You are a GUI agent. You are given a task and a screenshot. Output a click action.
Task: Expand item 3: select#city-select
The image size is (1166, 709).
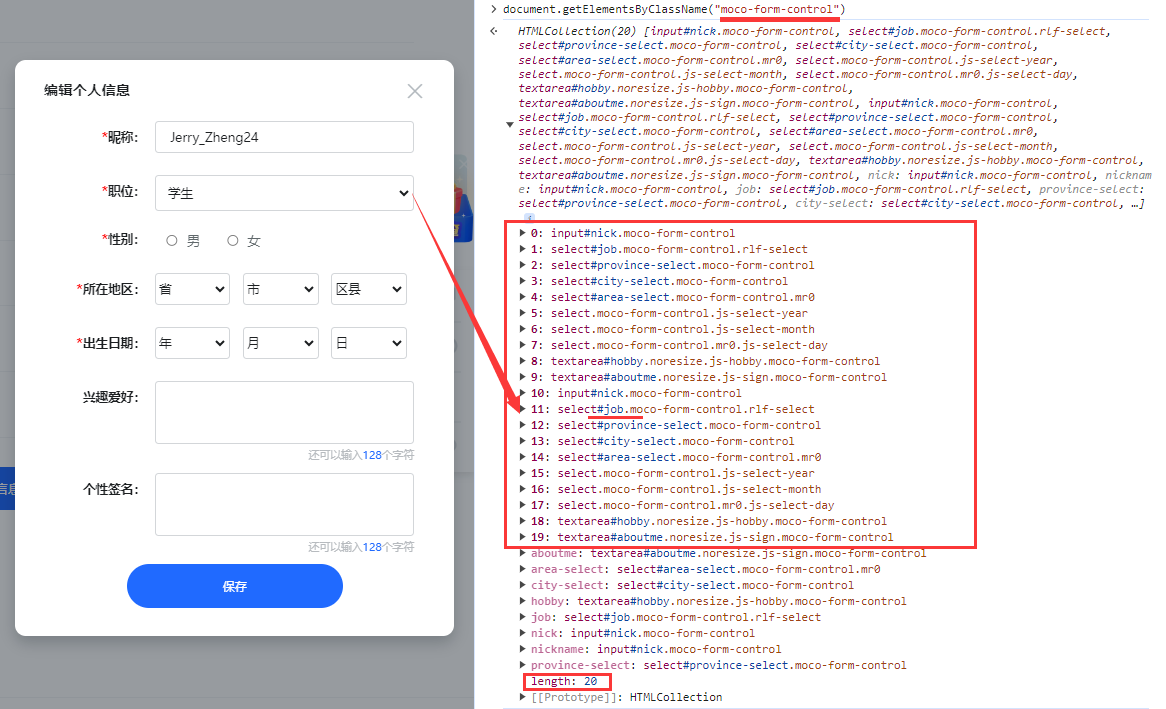tap(522, 281)
